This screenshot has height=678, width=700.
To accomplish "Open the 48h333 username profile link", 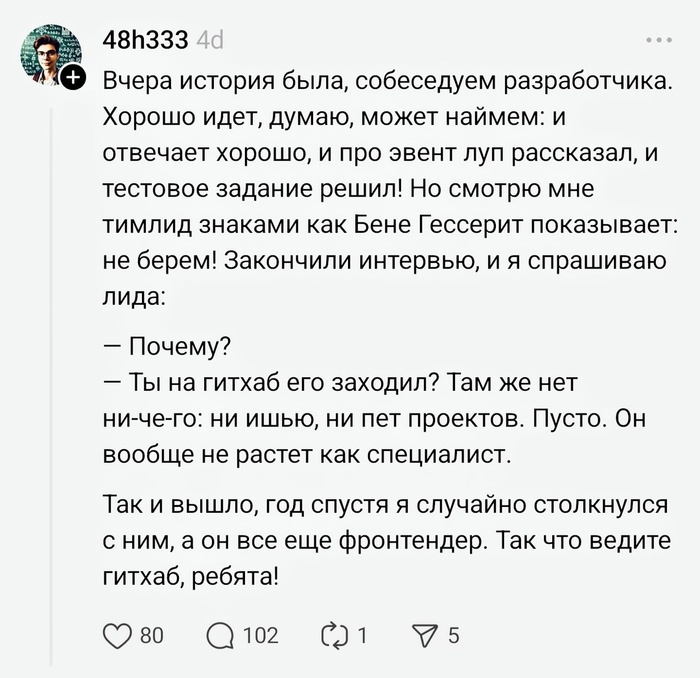I will coord(143,42).
